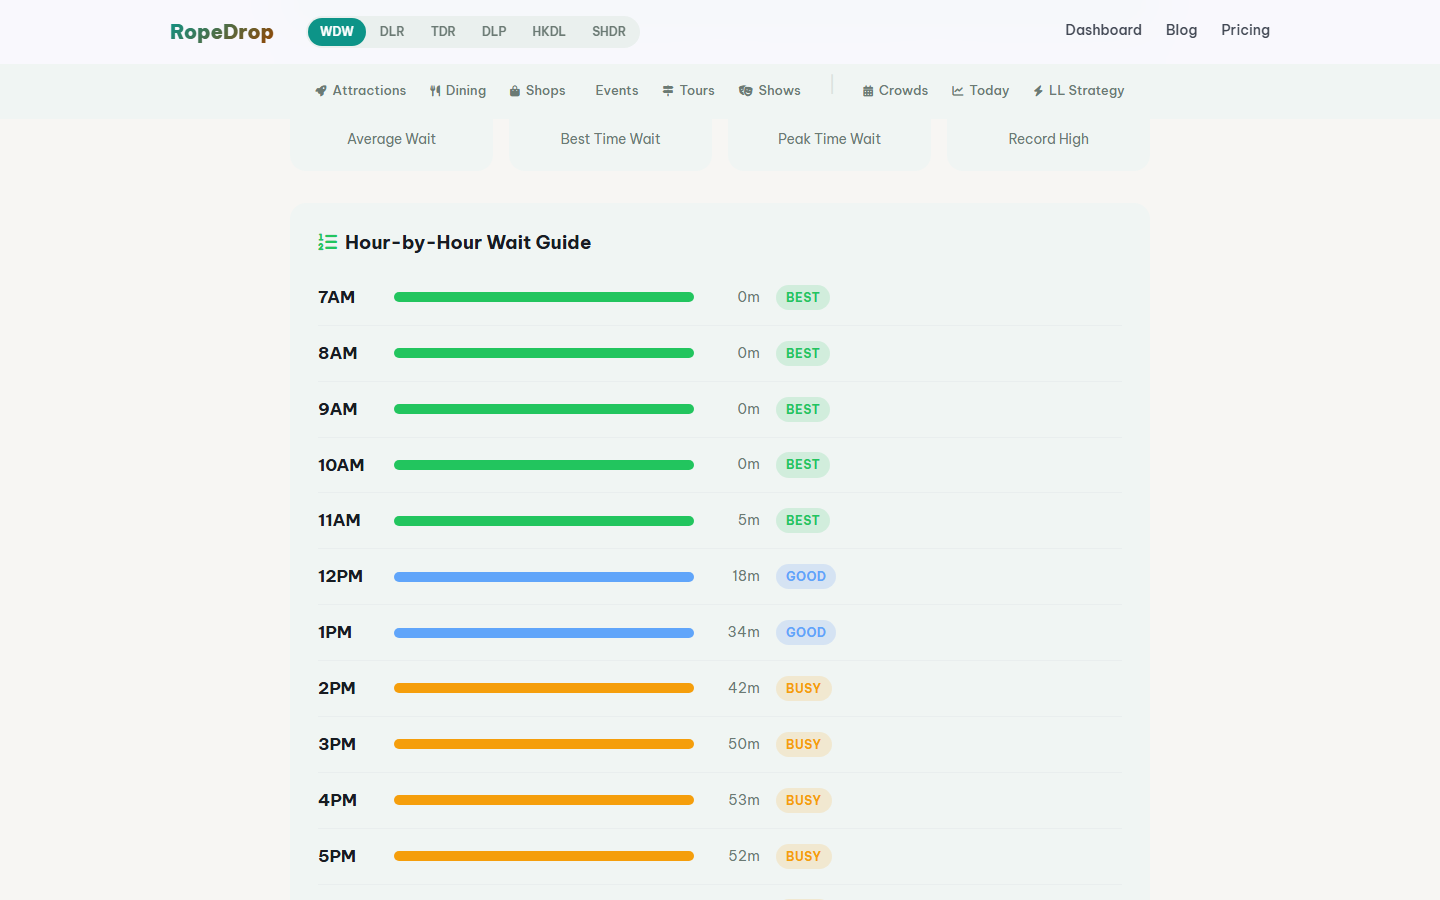The height and width of the screenshot is (900, 1440).
Task: Switch to the DLR resort tab
Action: click(392, 32)
